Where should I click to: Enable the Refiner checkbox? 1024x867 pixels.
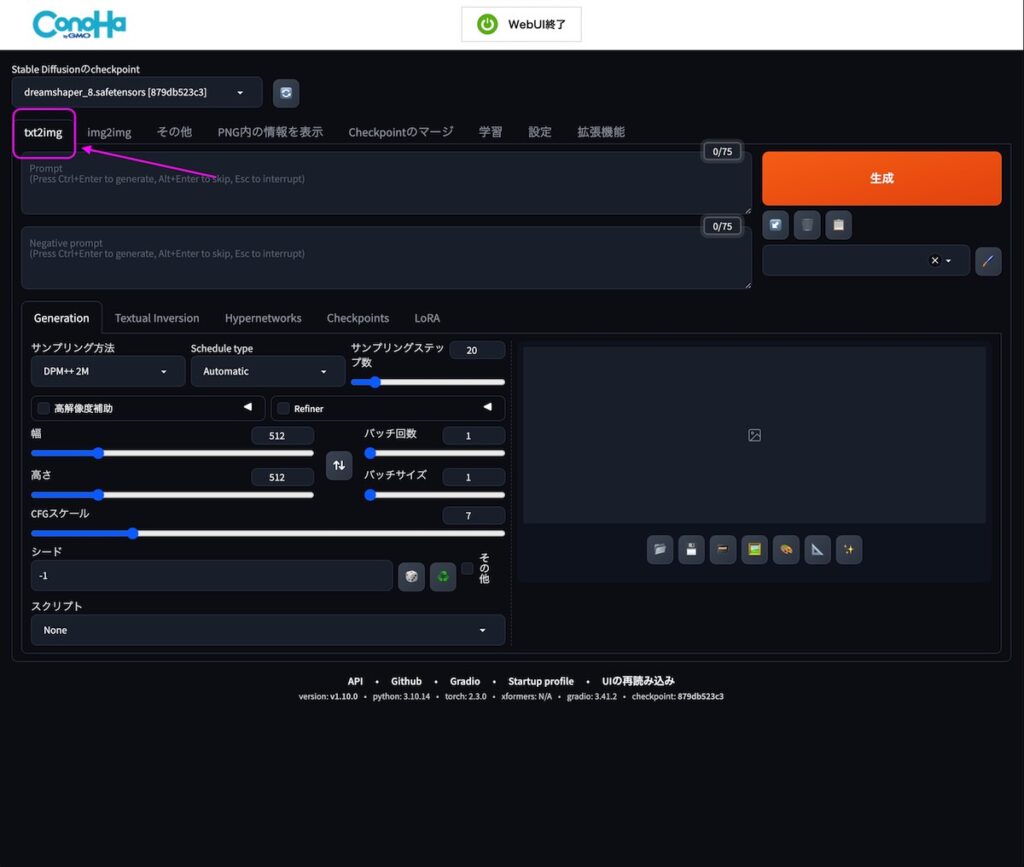284,408
